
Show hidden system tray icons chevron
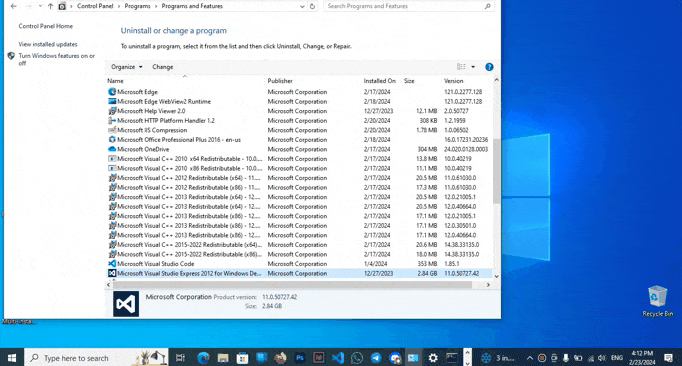530,358
